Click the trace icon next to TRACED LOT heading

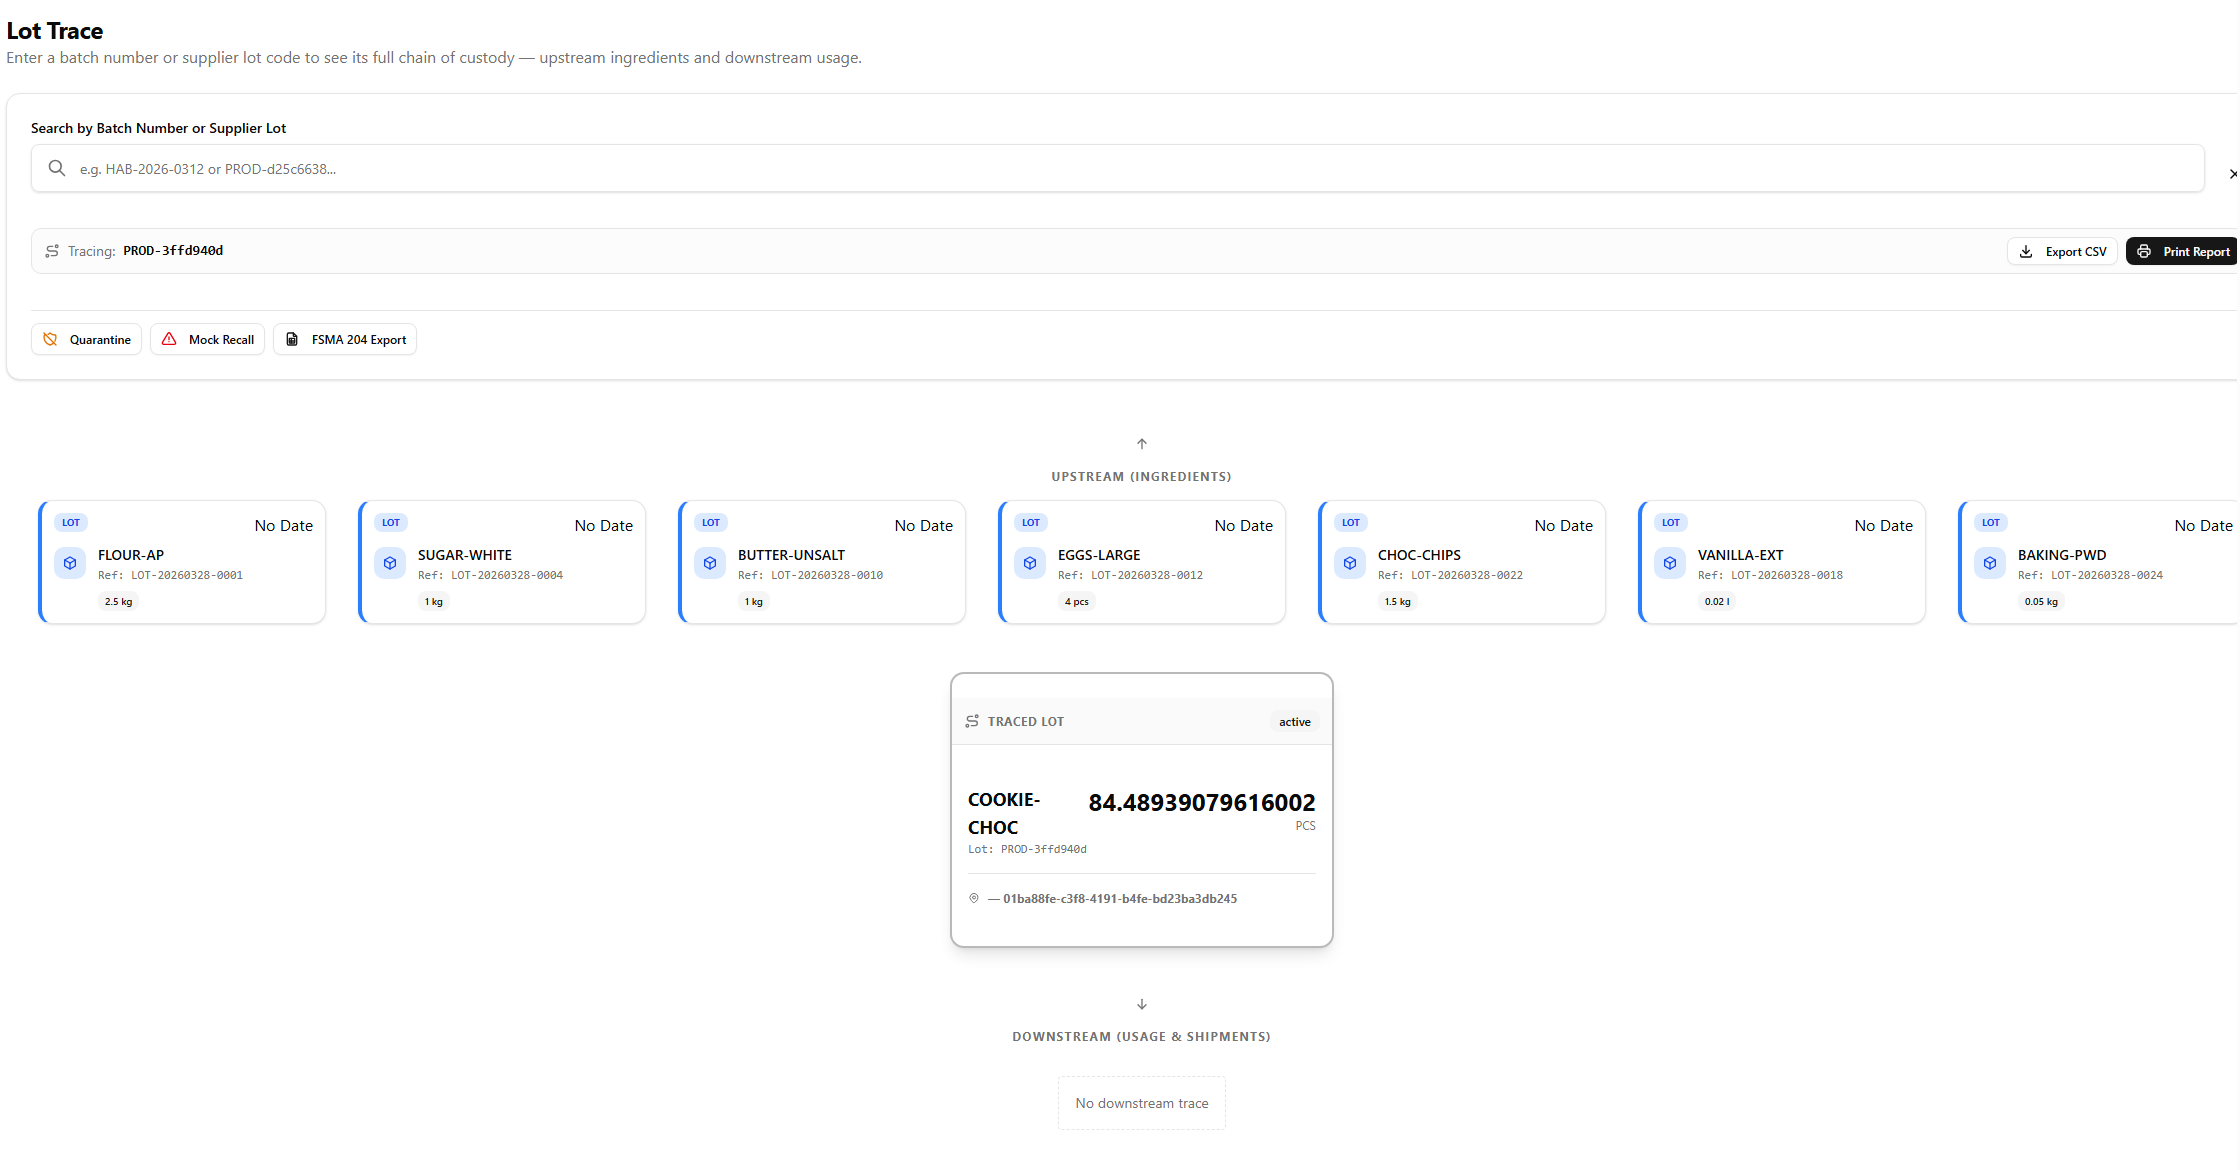coord(971,720)
